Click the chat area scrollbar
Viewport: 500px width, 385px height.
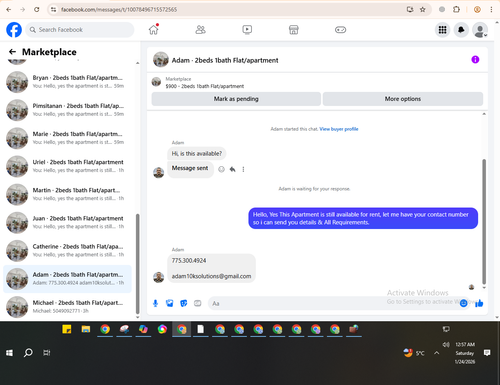(484, 222)
